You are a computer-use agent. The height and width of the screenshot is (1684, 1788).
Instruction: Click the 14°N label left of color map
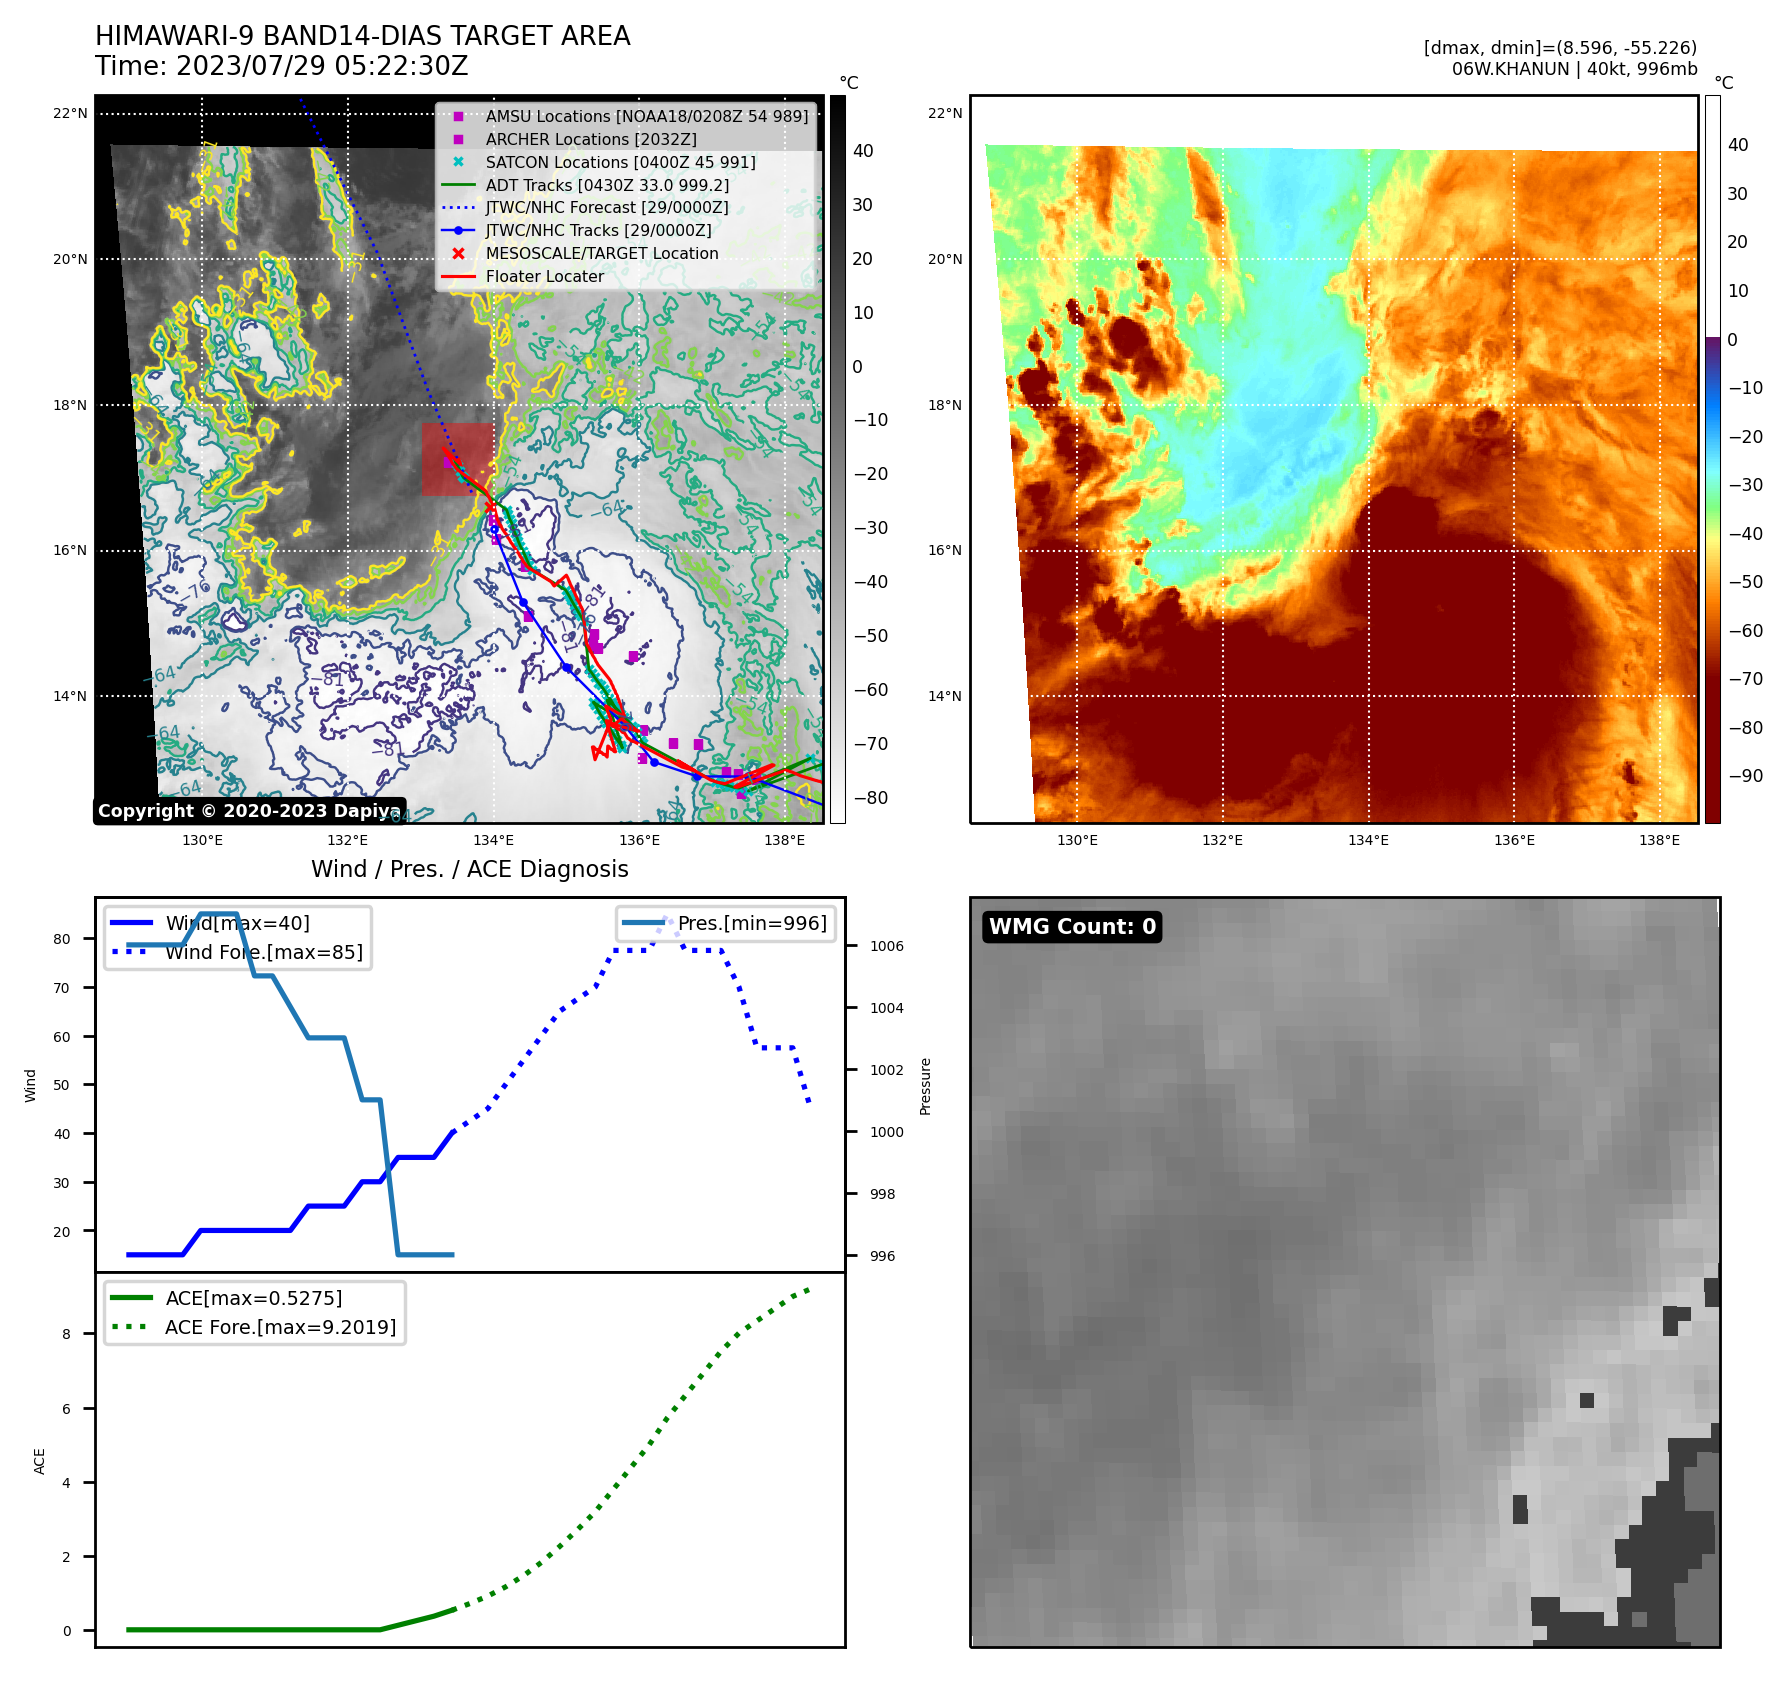pyautogui.click(x=945, y=696)
